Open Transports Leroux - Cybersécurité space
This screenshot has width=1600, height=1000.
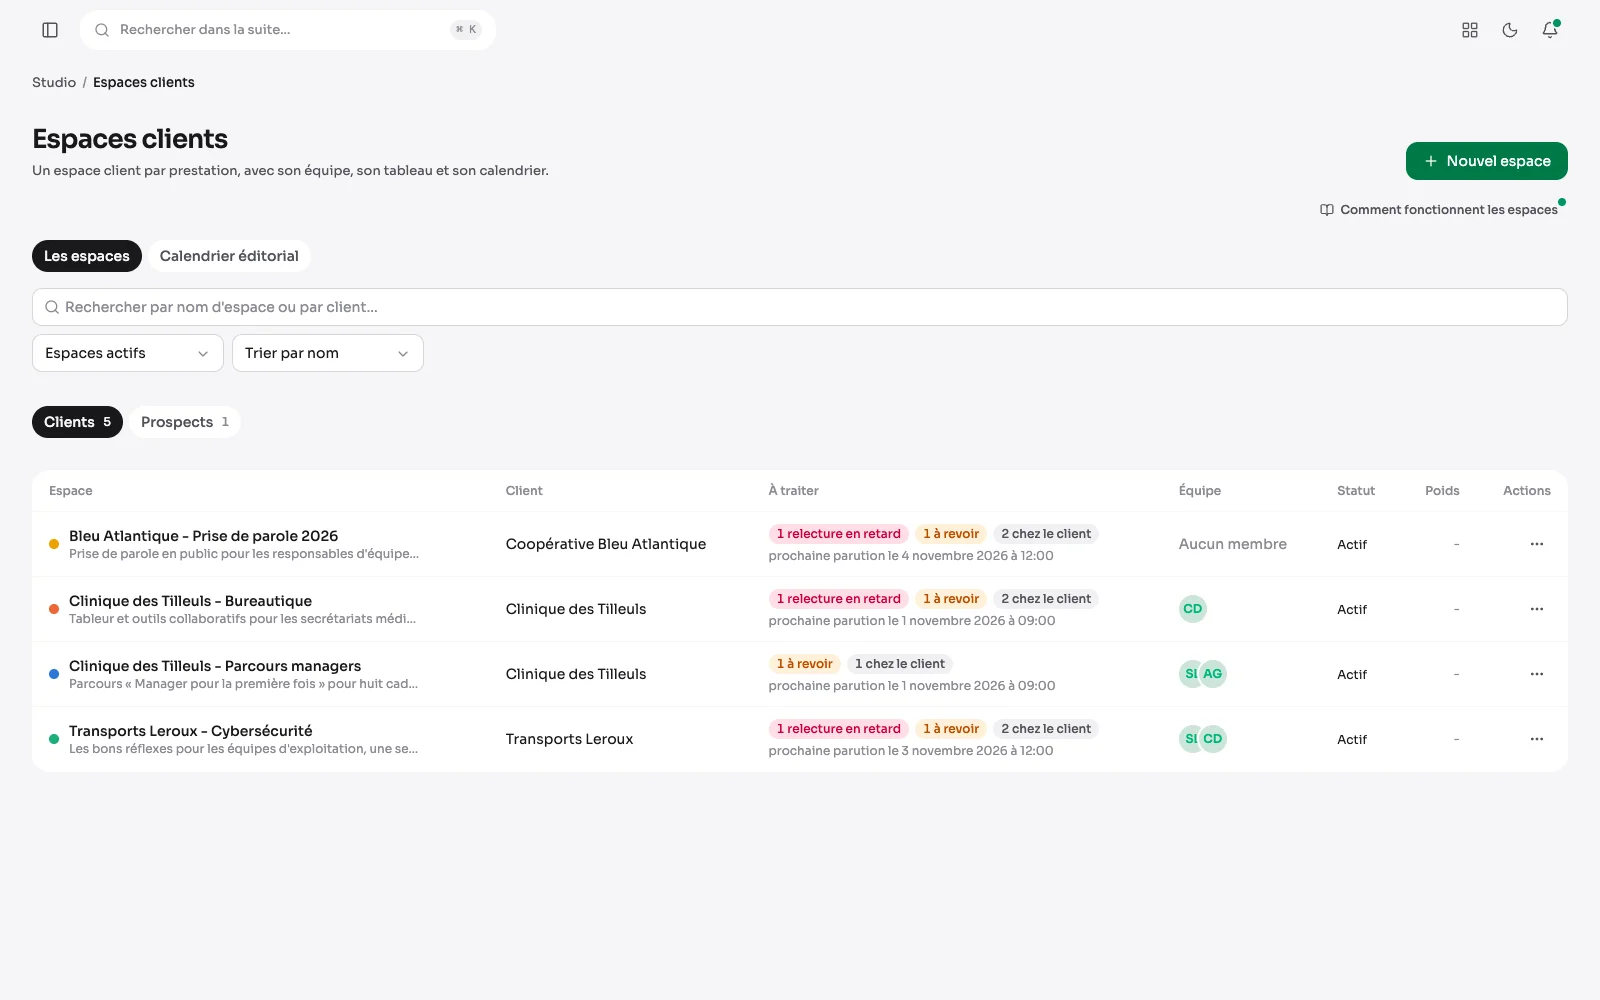[190, 731]
